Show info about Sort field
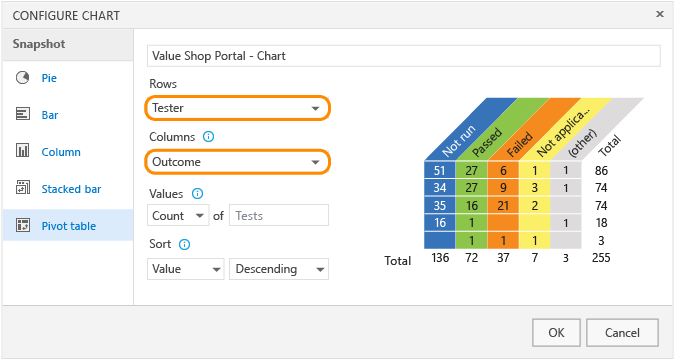Viewport: 675px width, 360px height. point(184,245)
